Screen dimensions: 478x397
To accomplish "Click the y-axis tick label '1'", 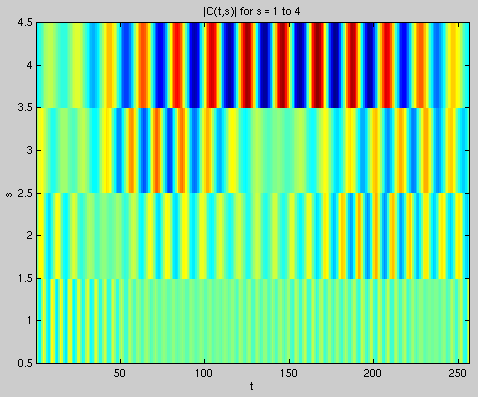I will [29, 320].
